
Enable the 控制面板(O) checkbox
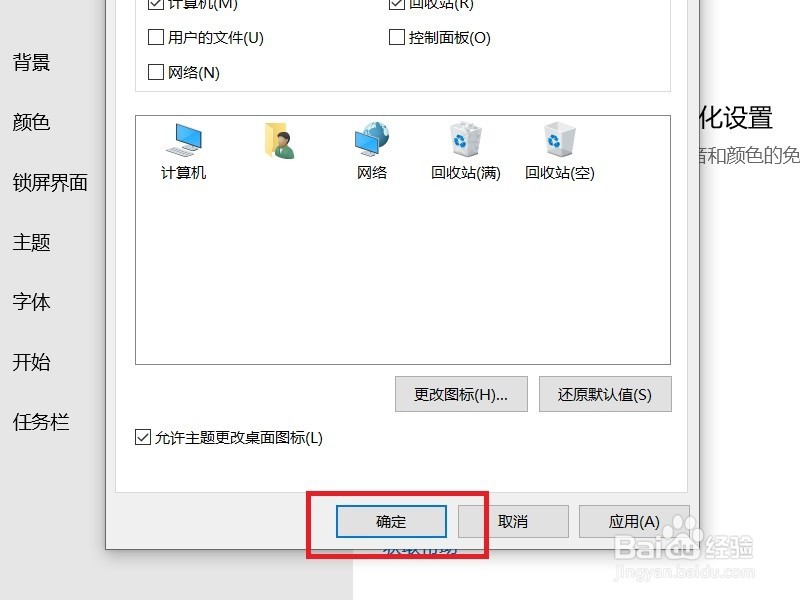396,37
